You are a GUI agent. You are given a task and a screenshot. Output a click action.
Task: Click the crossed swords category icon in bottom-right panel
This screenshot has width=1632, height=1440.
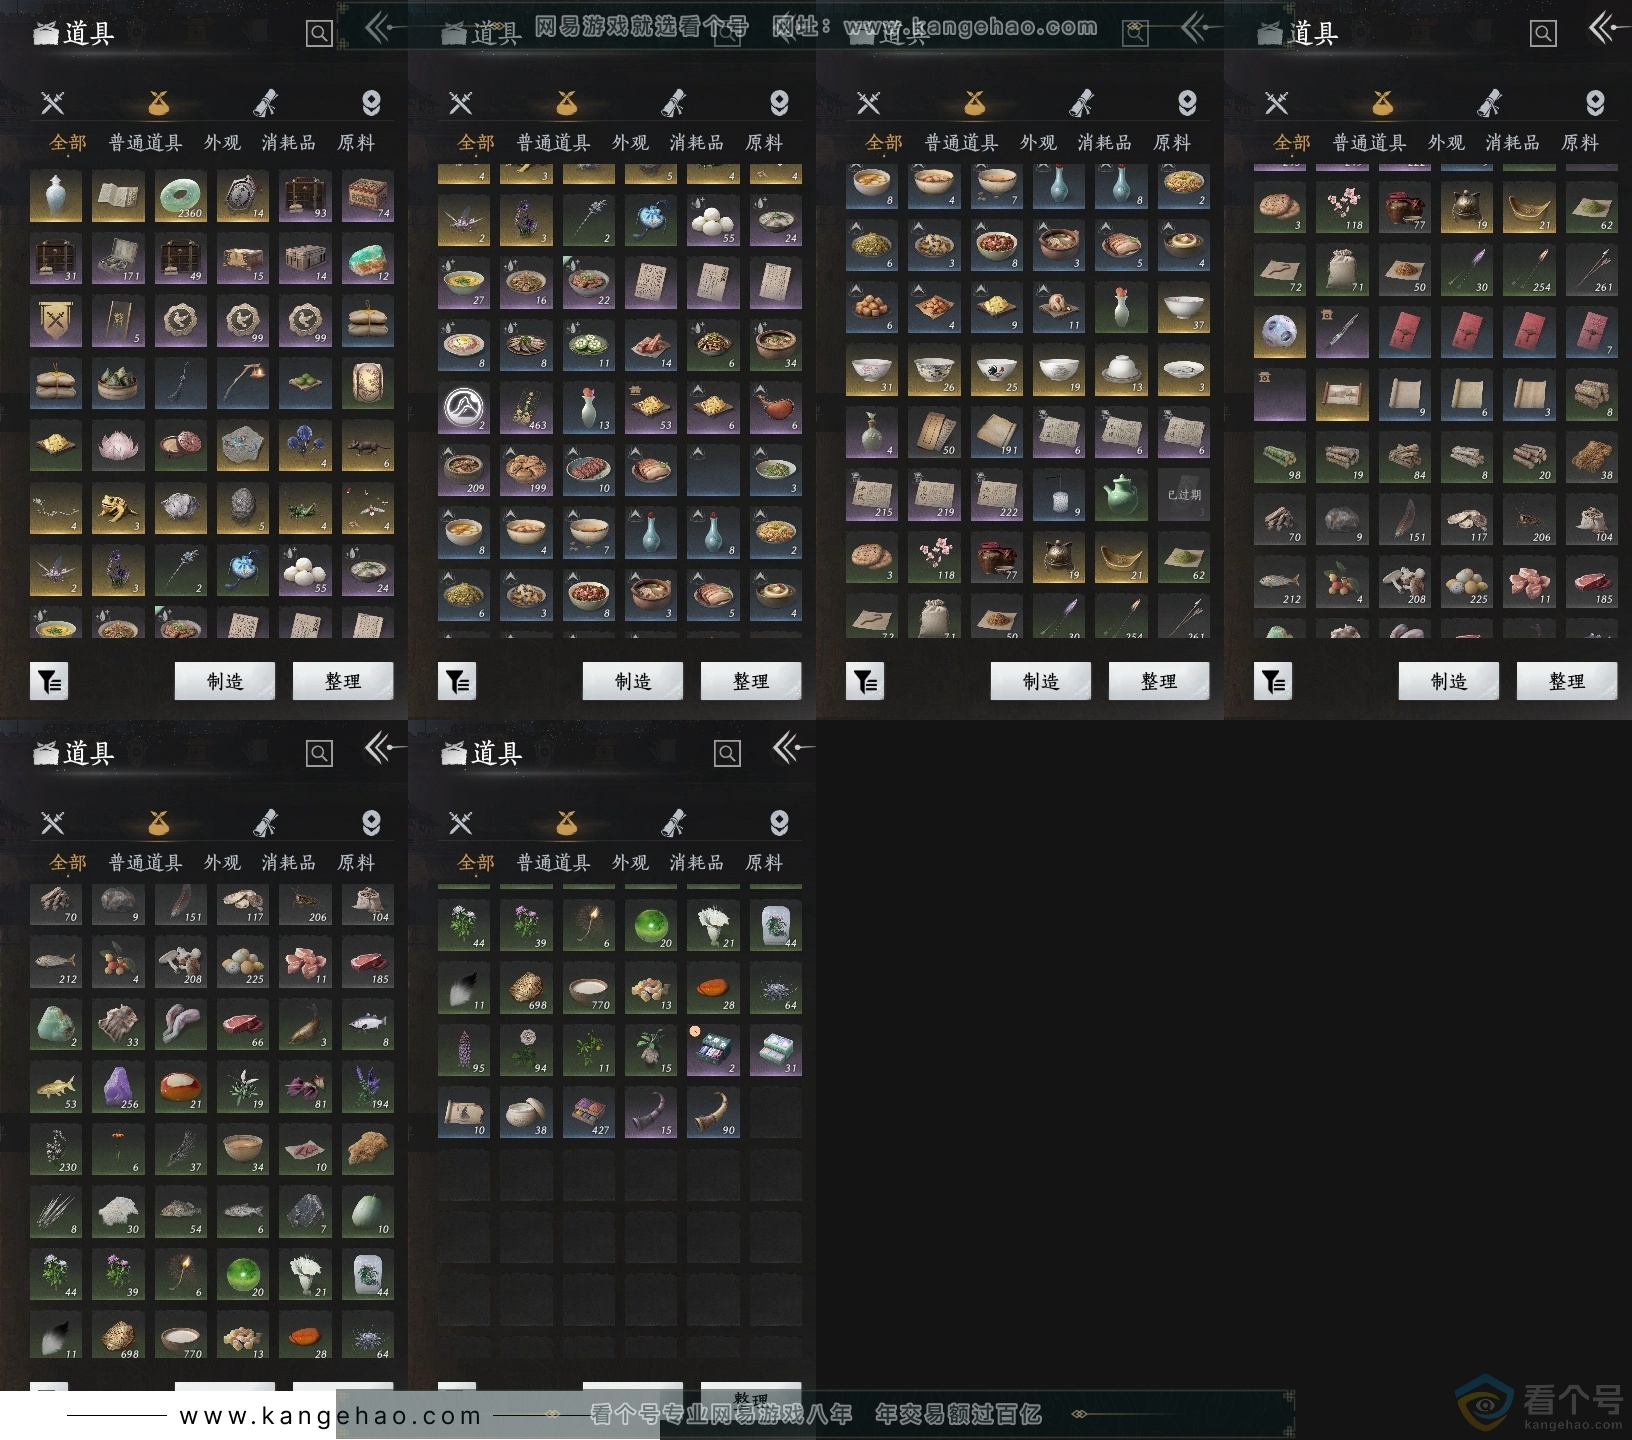[x=460, y=823]
